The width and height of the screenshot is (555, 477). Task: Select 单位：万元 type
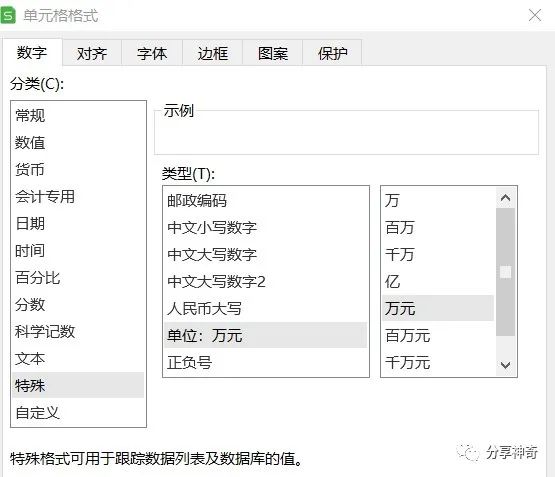(x=266, y=335)
